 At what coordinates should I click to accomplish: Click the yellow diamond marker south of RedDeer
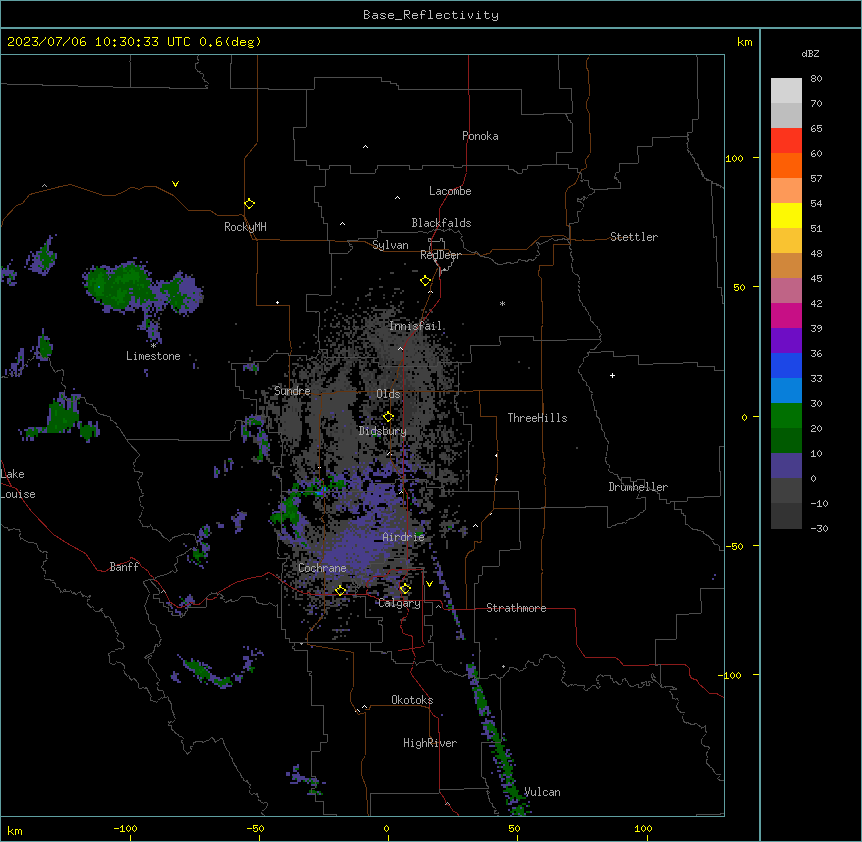click(425, 281)
